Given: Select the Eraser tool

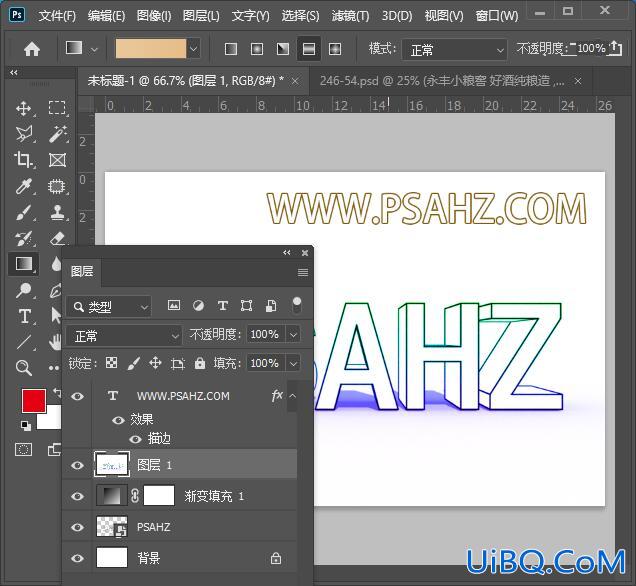Looking at the screenshot, I should pyautogui.click(x=58, y=238).
